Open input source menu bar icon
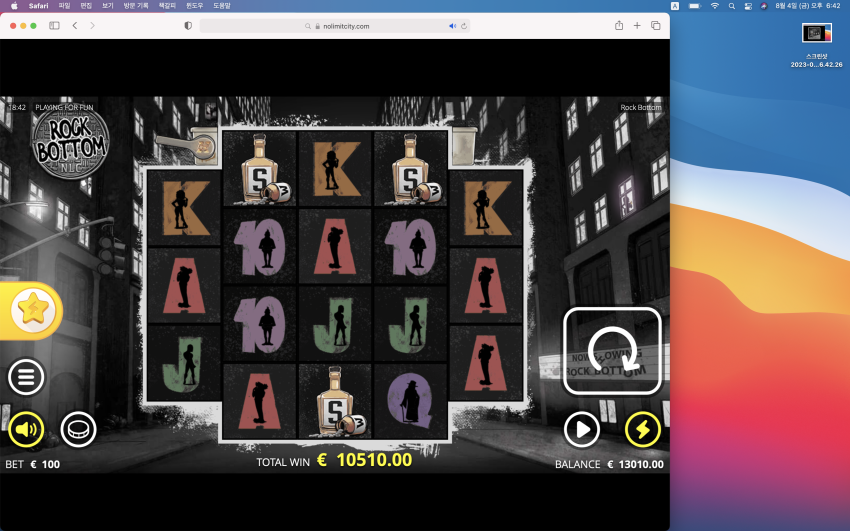 (675, 5)
